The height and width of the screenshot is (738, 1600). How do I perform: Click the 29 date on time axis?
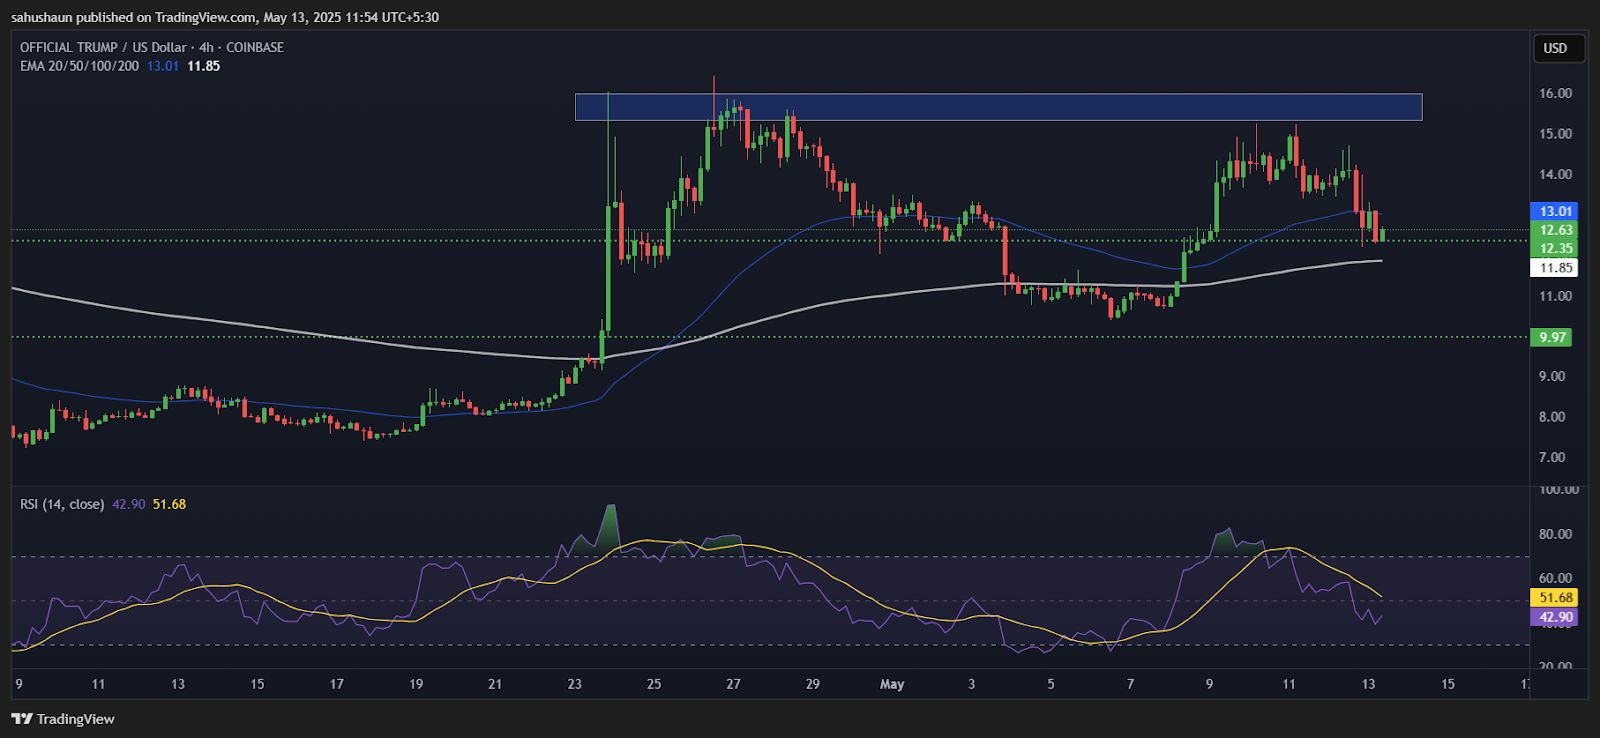tap(812, 684)
